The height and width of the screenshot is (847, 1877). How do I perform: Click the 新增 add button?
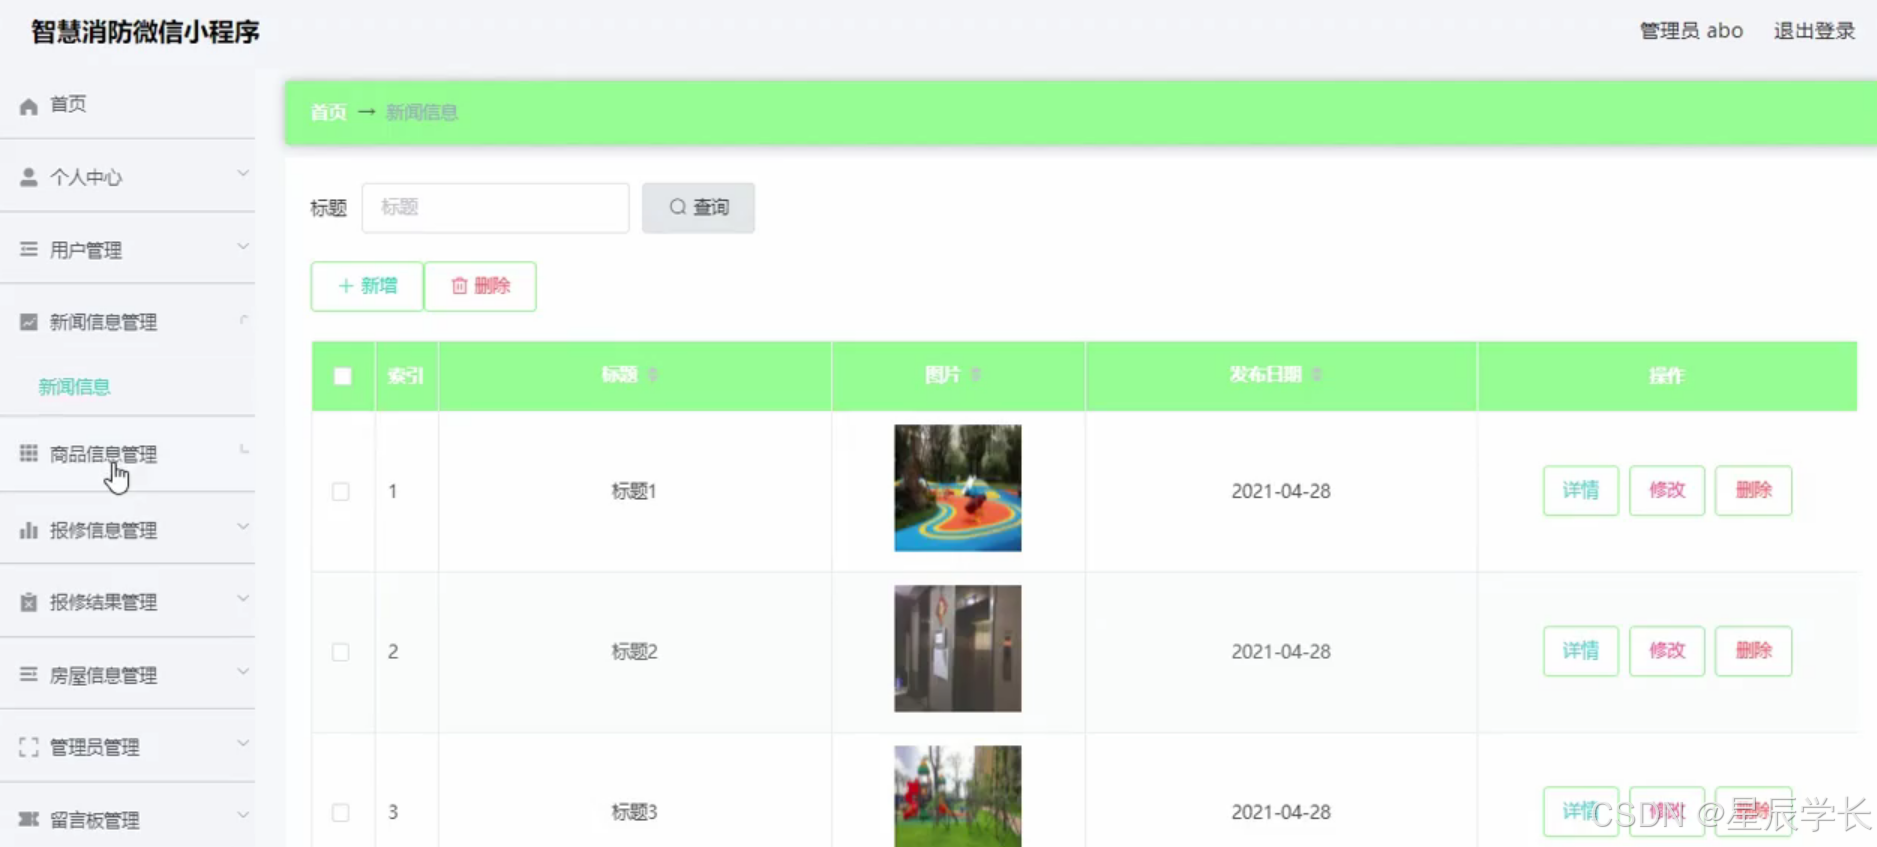(x=367, y=286)
